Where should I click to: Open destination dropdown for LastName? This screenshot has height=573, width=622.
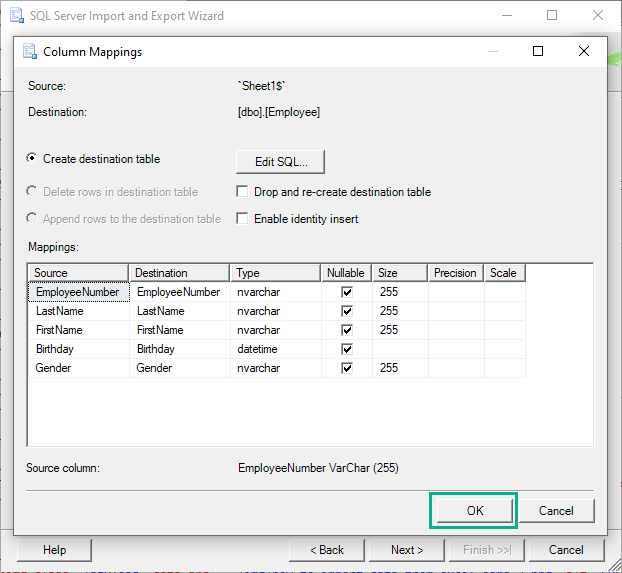click(x=180, y=311)
